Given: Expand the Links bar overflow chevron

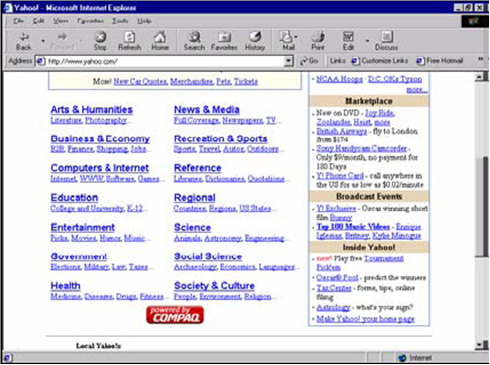Looking at the screenshot, I should pos(480,59).
